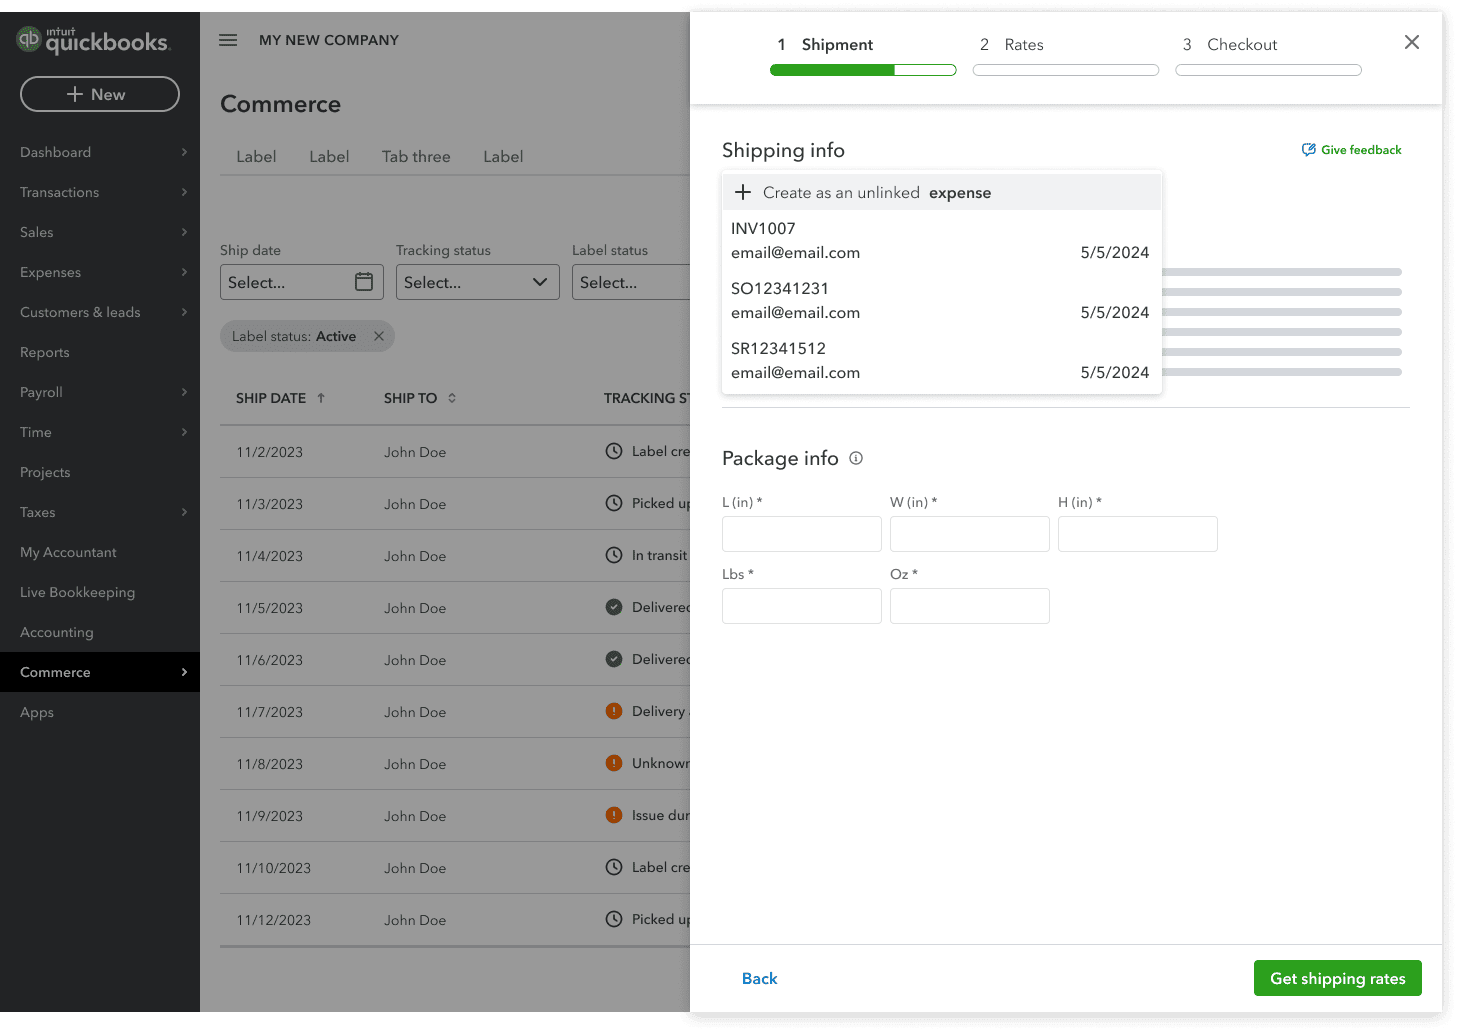Screen dimensions: 1458x1032
Task: Toggle SHIP TO sort icon
Action: (452, 398)
